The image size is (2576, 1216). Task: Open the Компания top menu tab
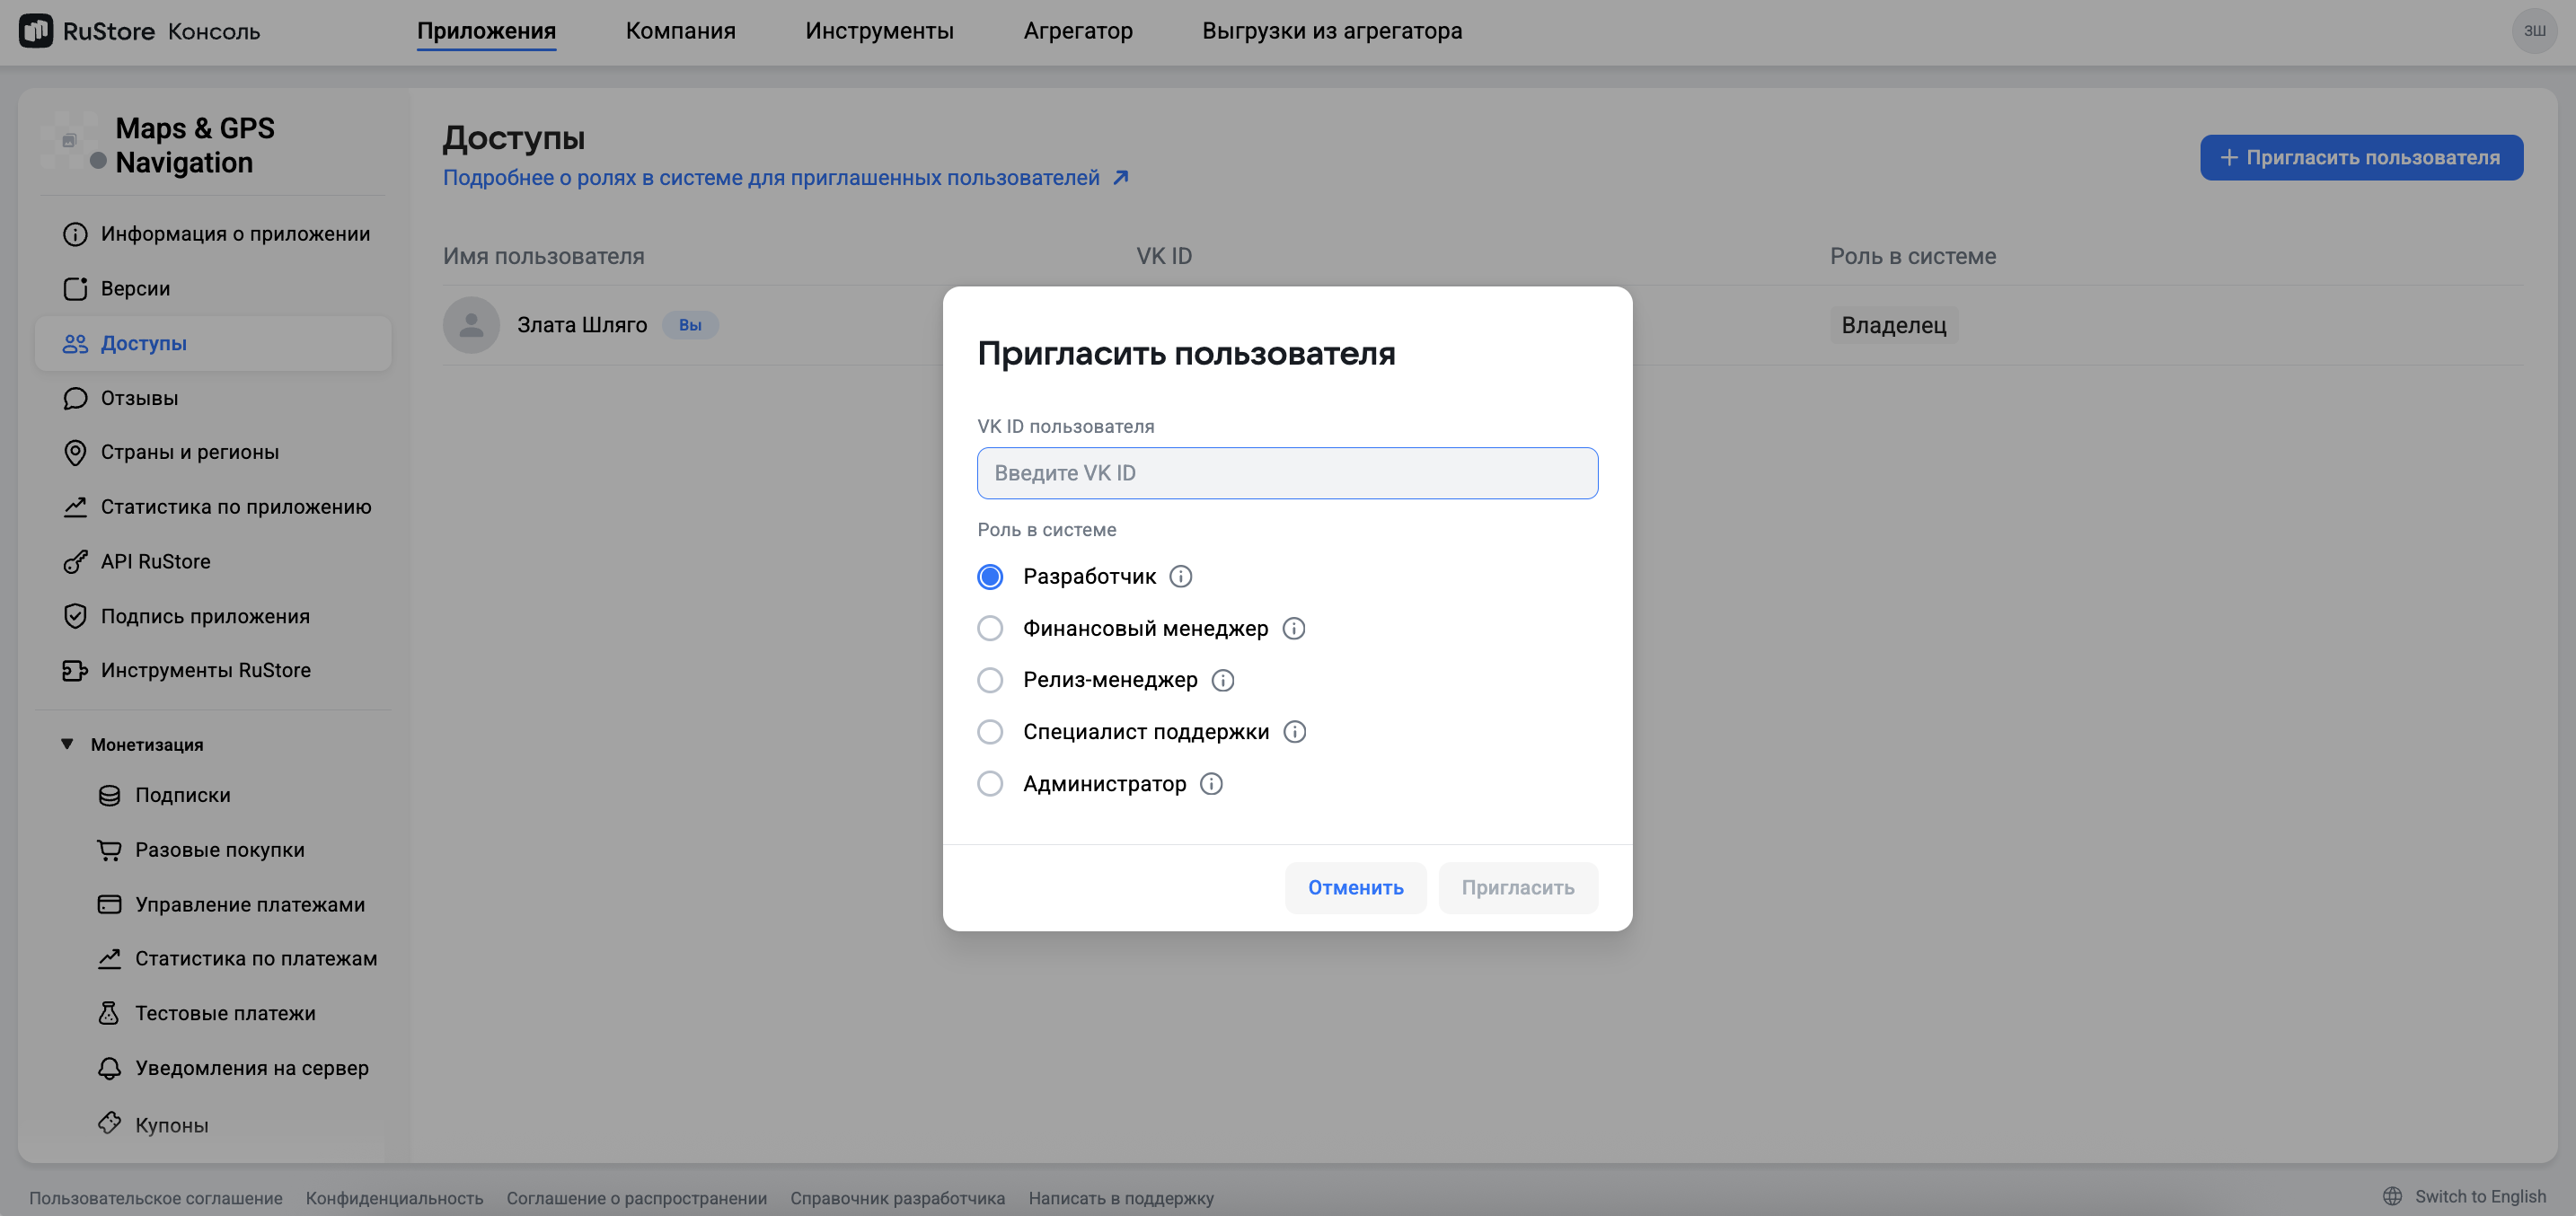coord(680,31)
